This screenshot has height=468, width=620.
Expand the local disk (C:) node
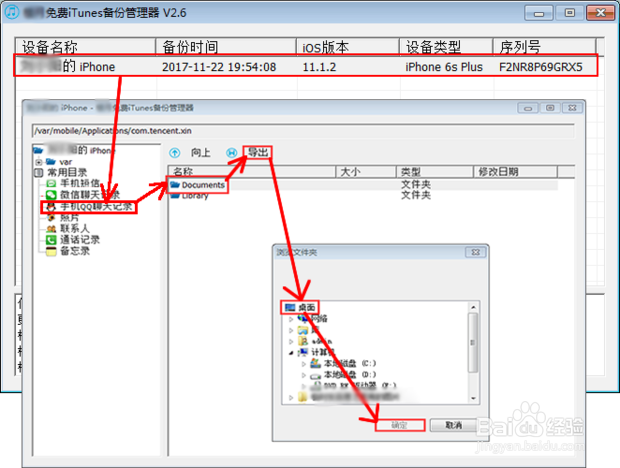304,363
